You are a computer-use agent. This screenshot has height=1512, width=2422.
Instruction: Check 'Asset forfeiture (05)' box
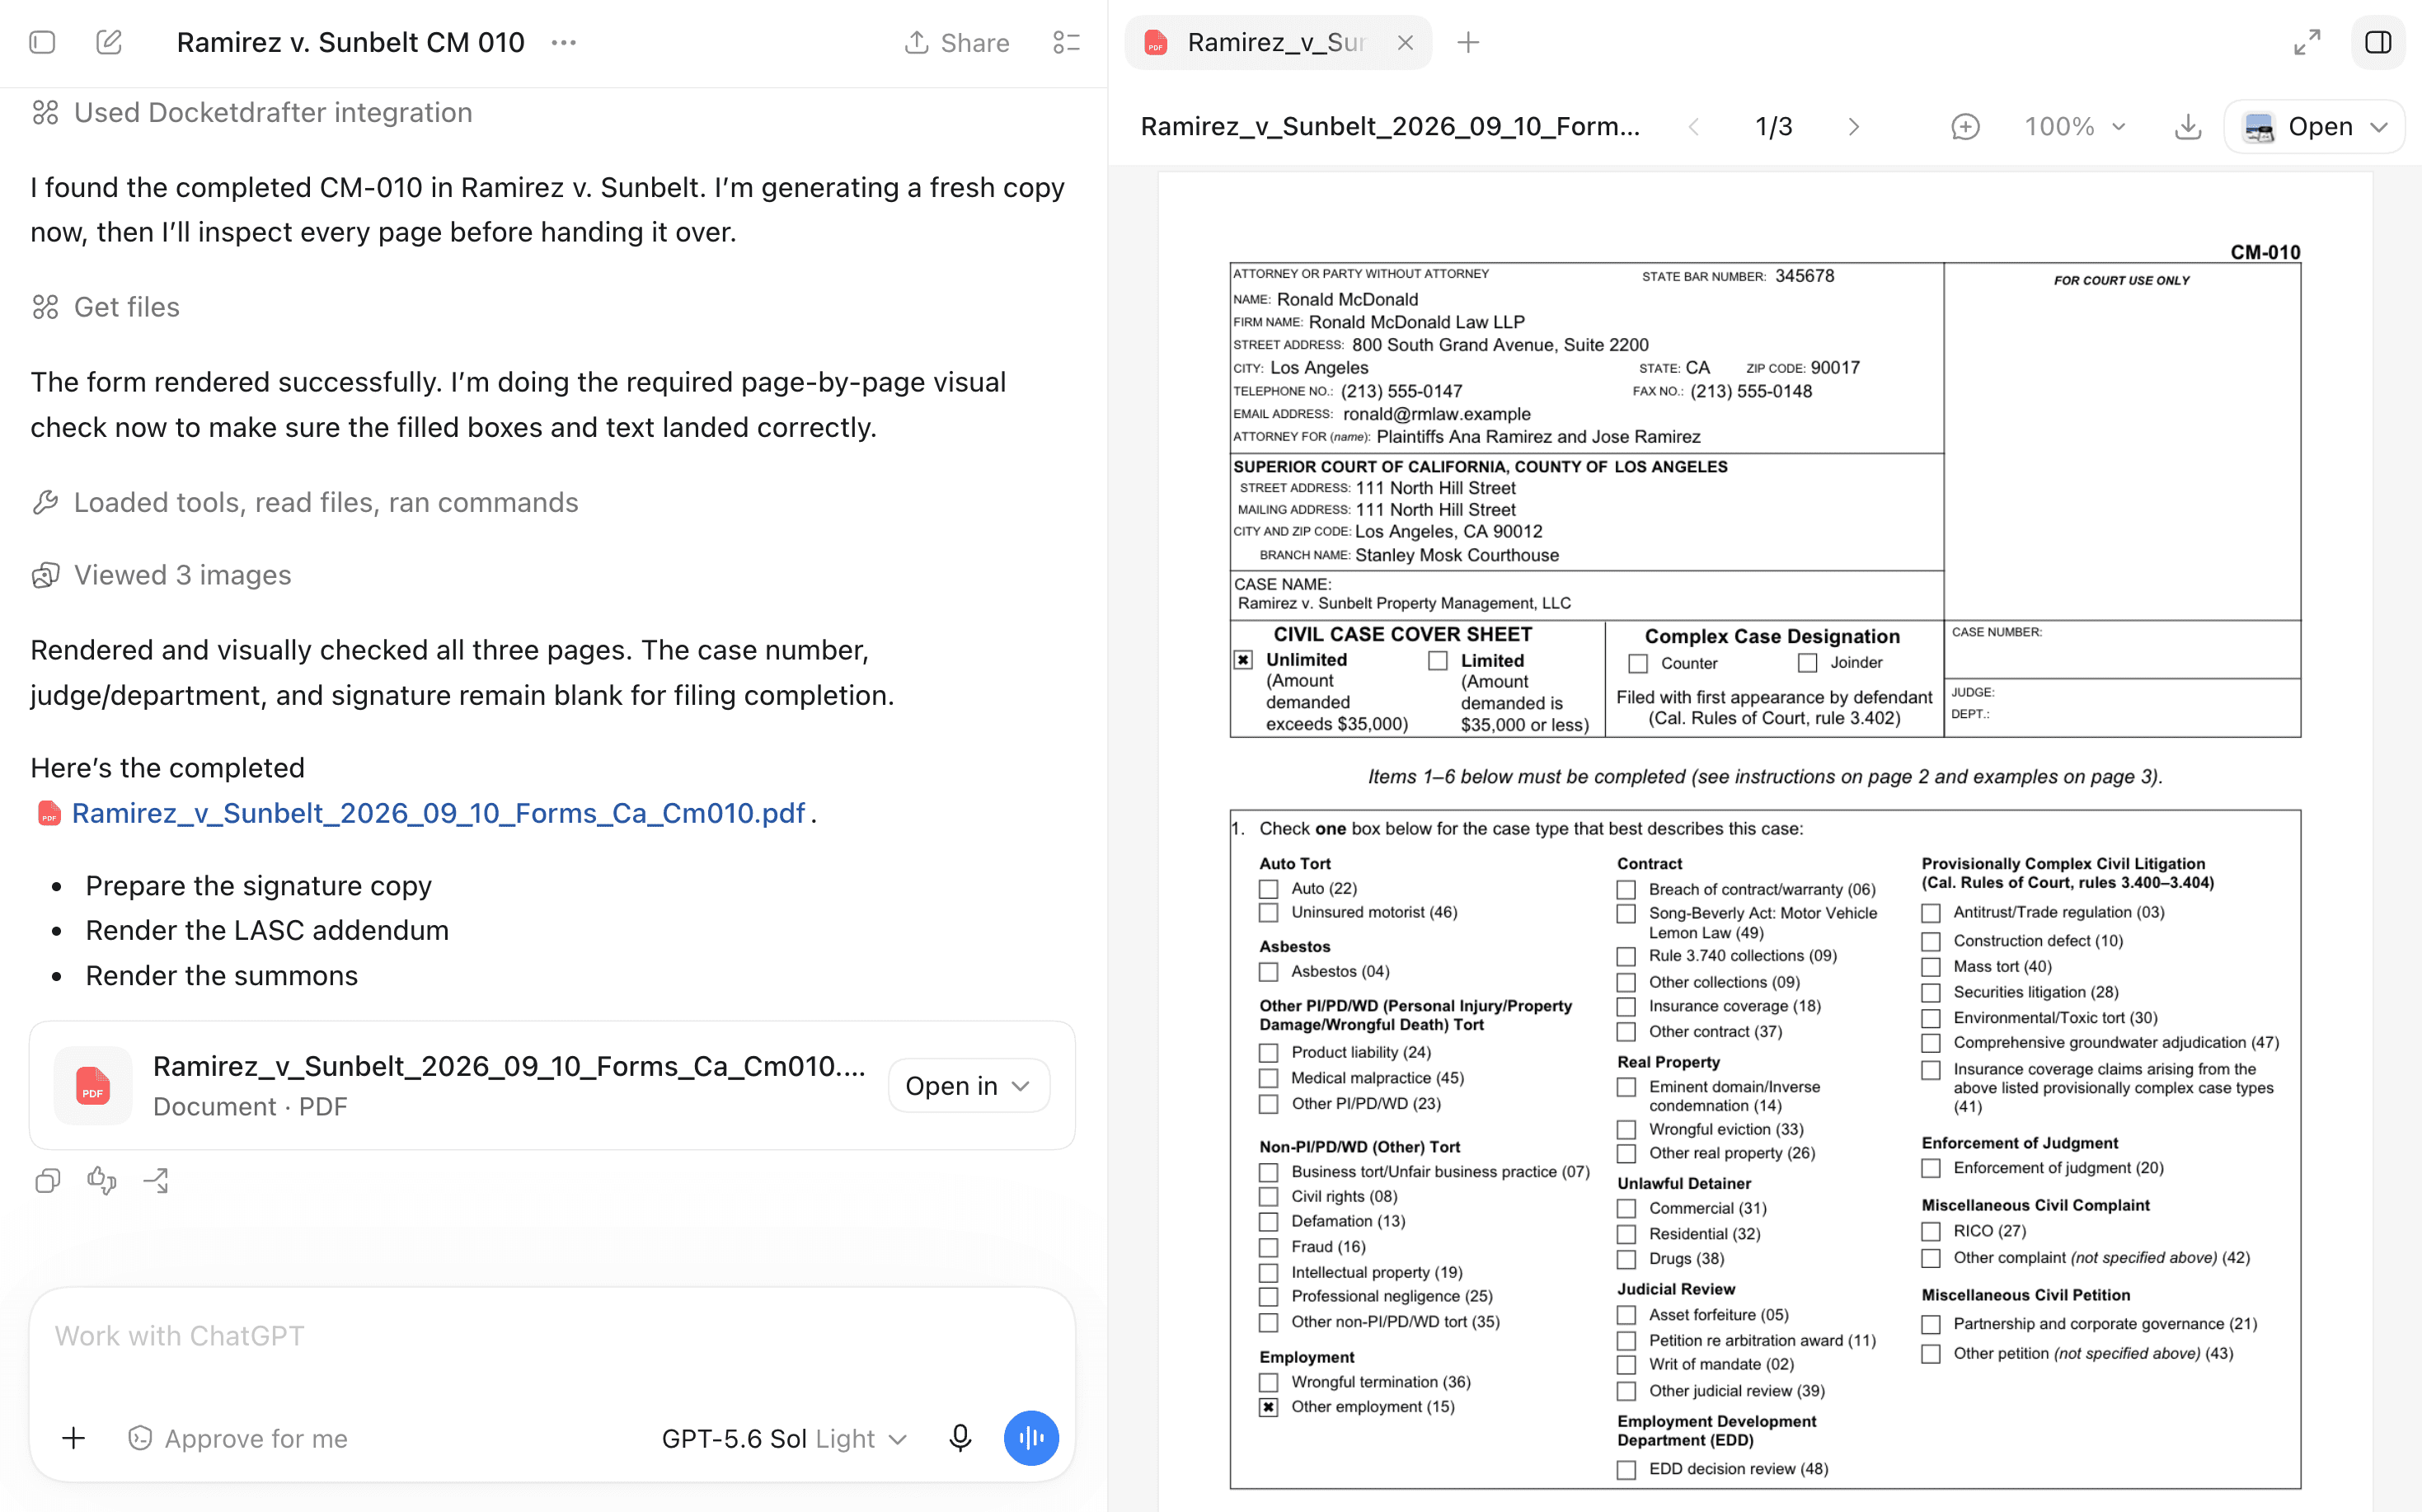click(x=1627, y=1315)
